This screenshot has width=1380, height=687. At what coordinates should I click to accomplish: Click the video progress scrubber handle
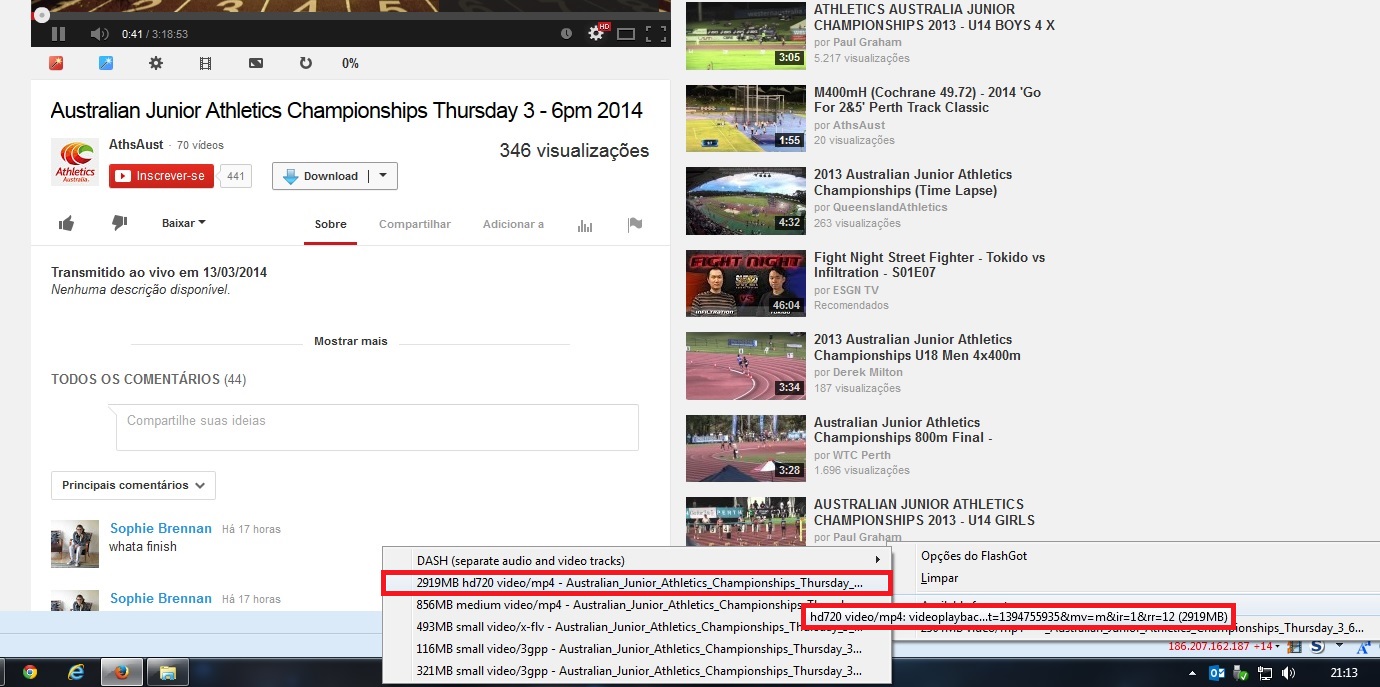click(42, 15)
